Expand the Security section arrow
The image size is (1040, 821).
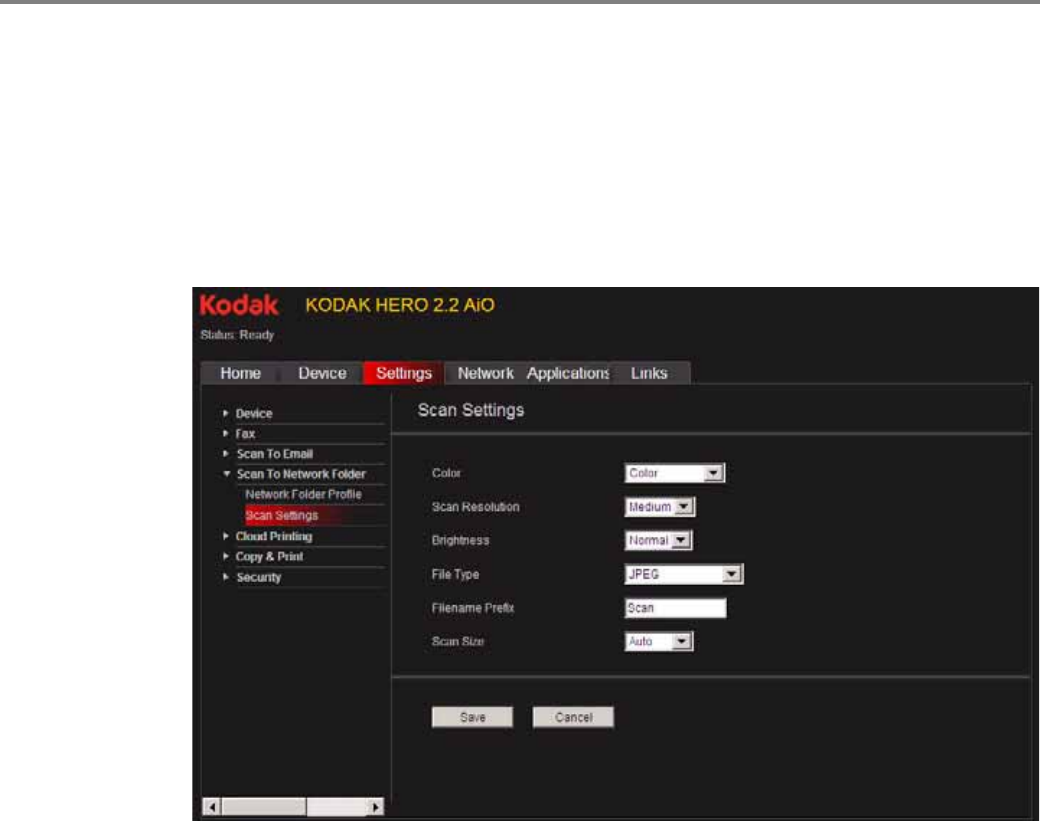pyautogui.click(x=226, y=577)
